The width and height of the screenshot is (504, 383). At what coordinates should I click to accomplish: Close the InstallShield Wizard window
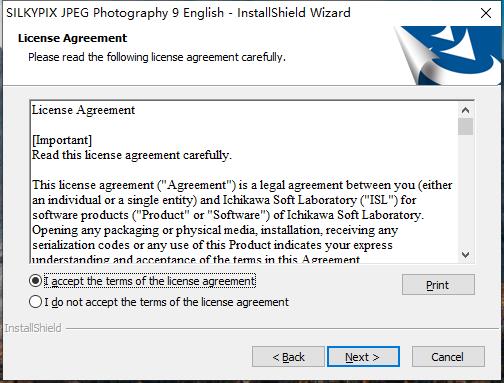point(486,13)
